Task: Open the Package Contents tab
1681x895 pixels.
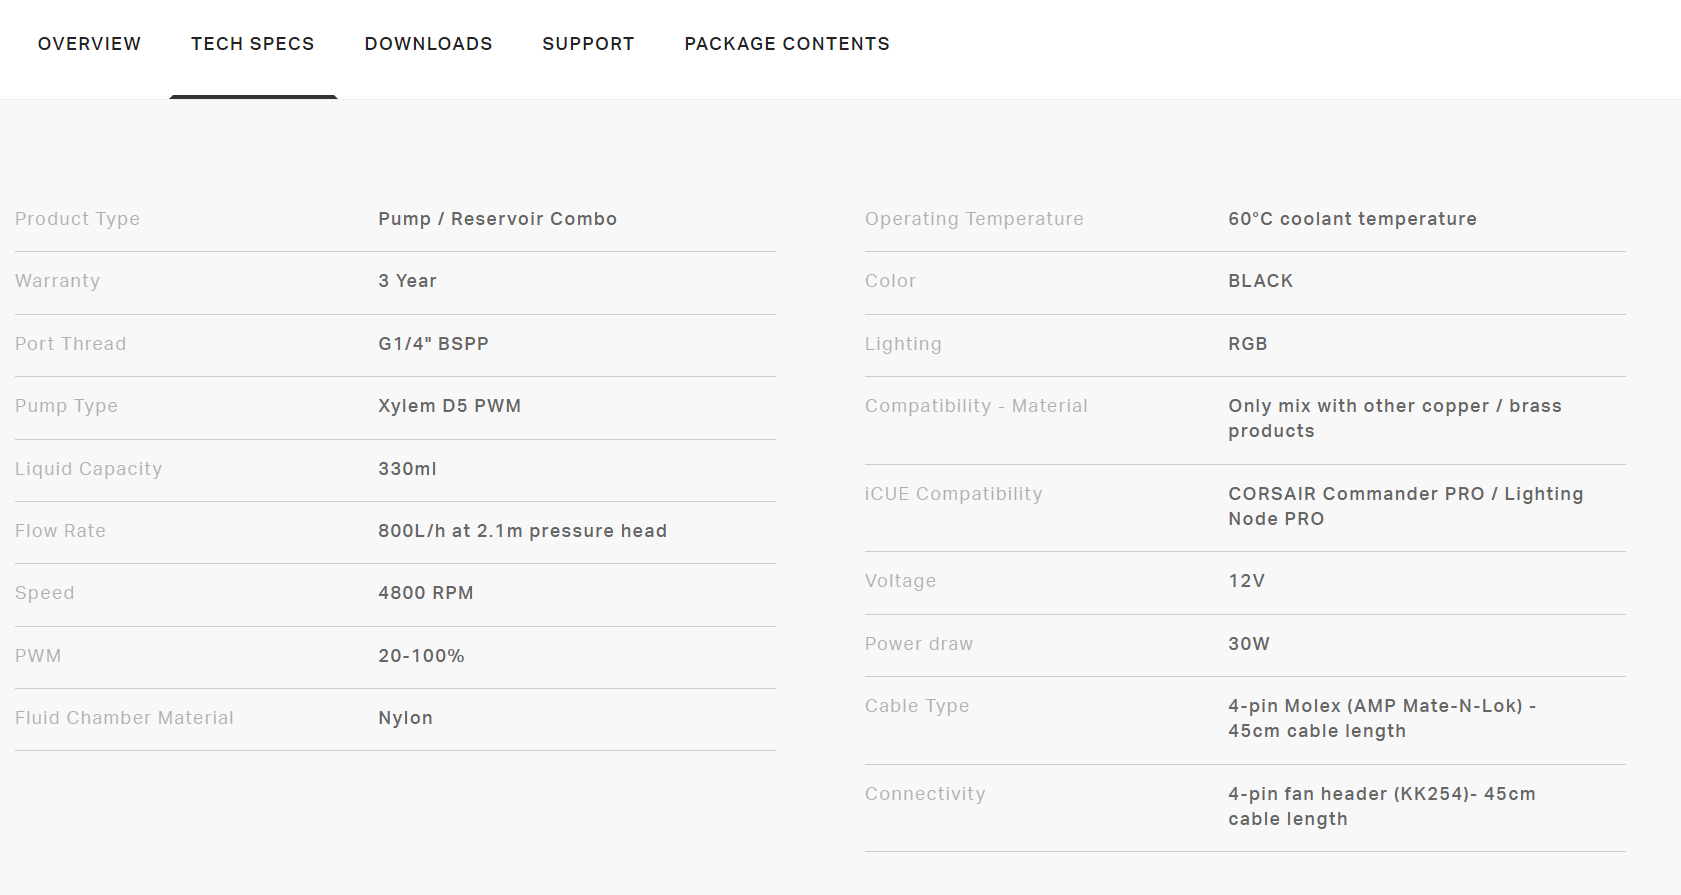Action: coord(787,44)
